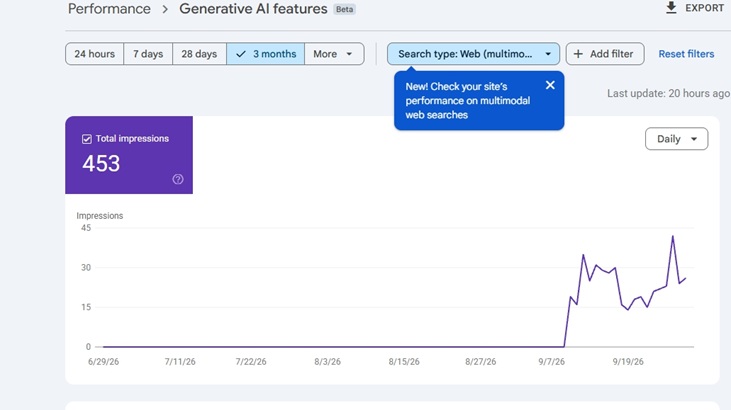Viewport: 731px width, 410px height.
Task: Click the 9/7/26 date axis label
Action: 552,361
